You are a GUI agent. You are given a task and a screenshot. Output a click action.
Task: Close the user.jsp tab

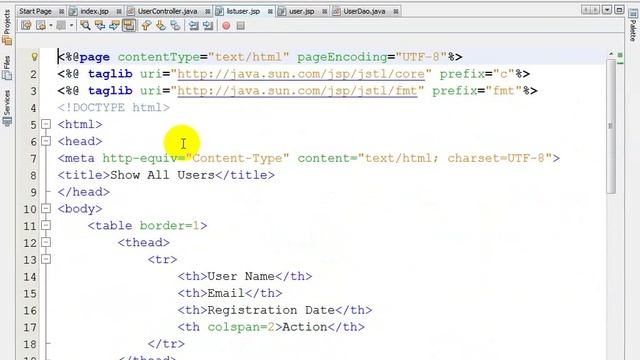tap(324, 11)
